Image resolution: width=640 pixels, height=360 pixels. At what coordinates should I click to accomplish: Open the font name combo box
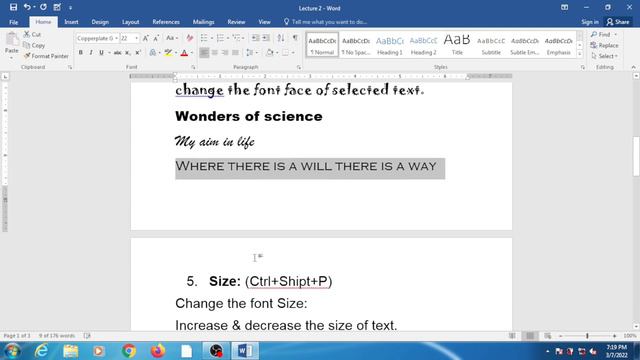98,38
